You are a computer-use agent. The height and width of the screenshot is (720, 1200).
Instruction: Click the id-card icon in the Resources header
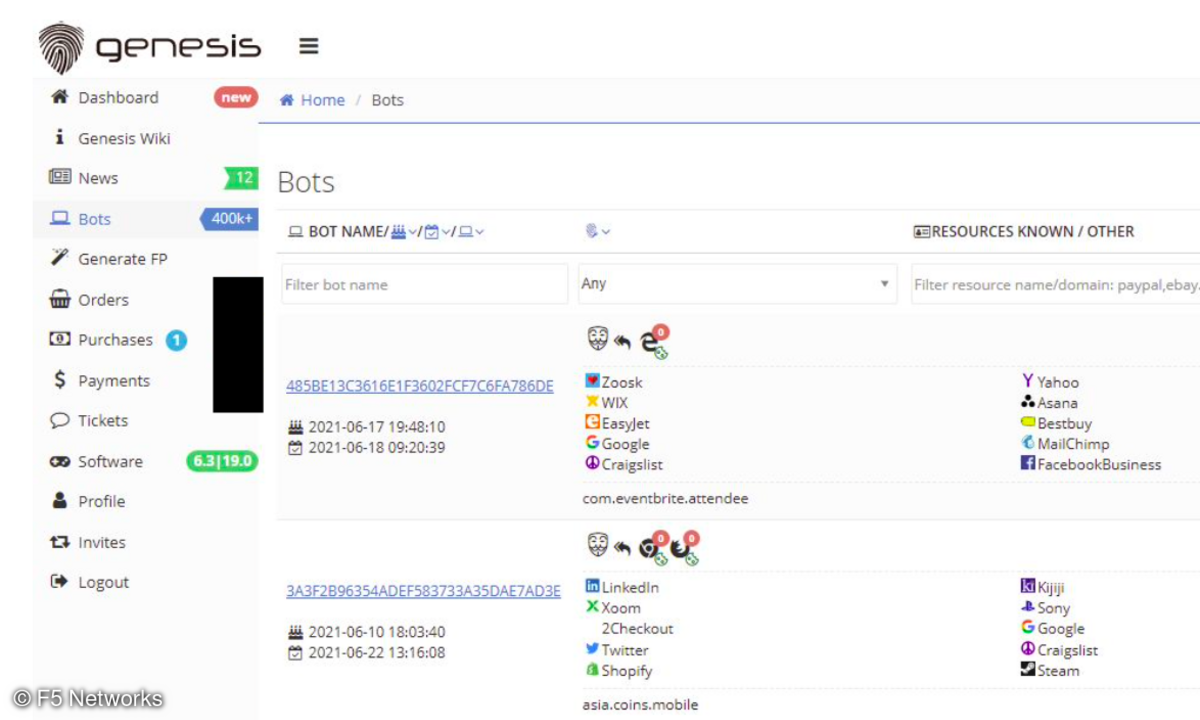click(x=922, y=231)
